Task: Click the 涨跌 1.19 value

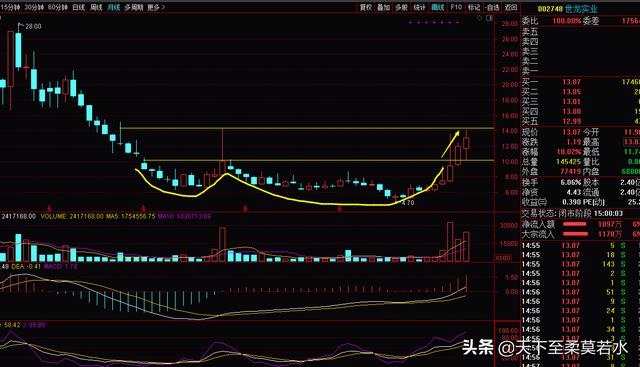Action: coord(573,142)
